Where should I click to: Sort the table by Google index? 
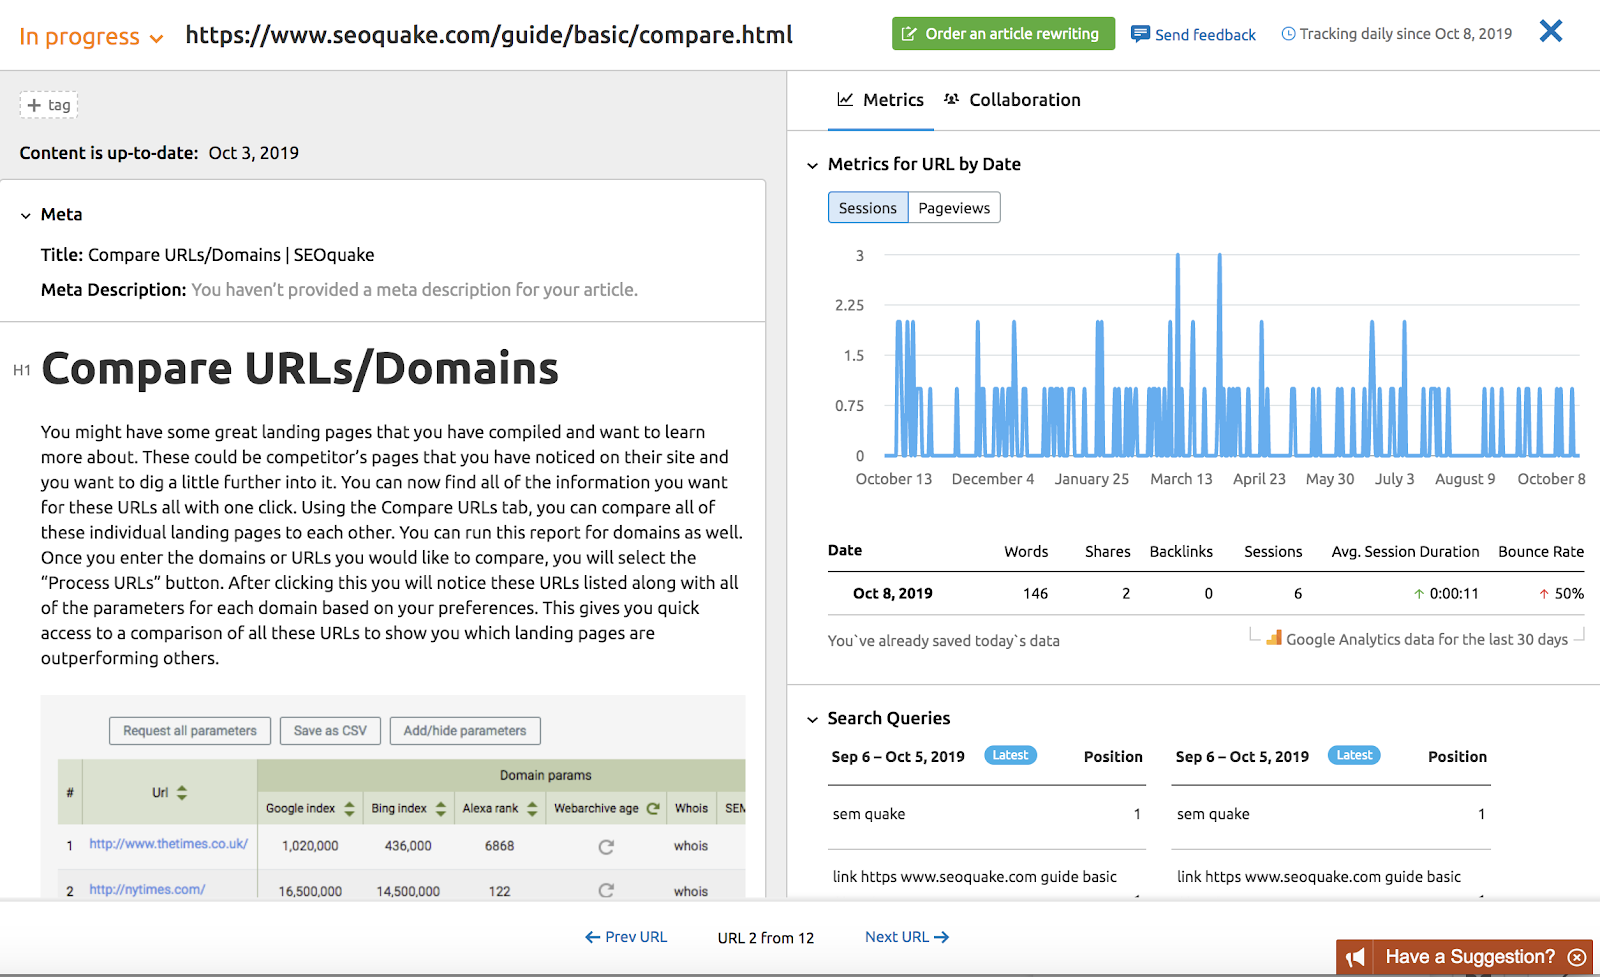(349, 808)
